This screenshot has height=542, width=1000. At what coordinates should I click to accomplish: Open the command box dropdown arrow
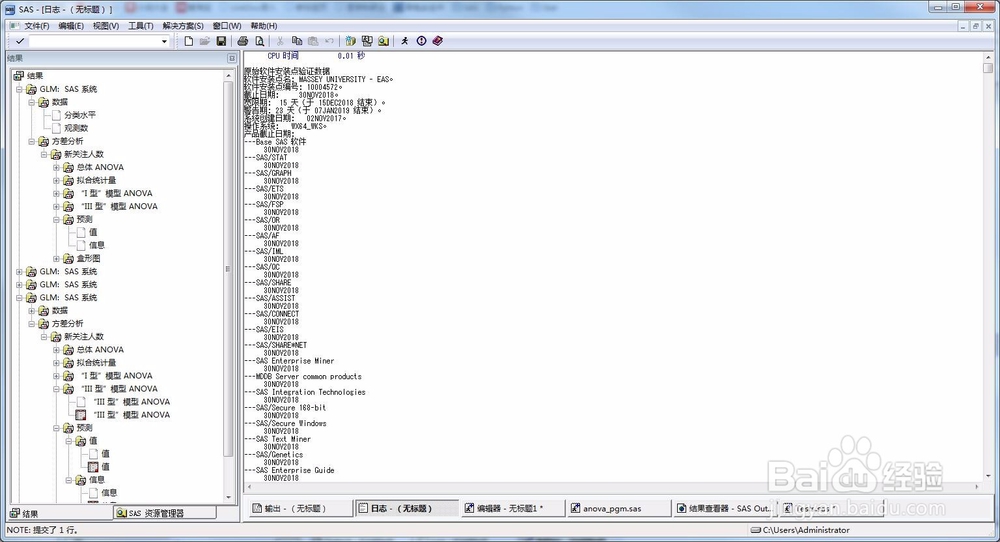(x=164, y=41)
